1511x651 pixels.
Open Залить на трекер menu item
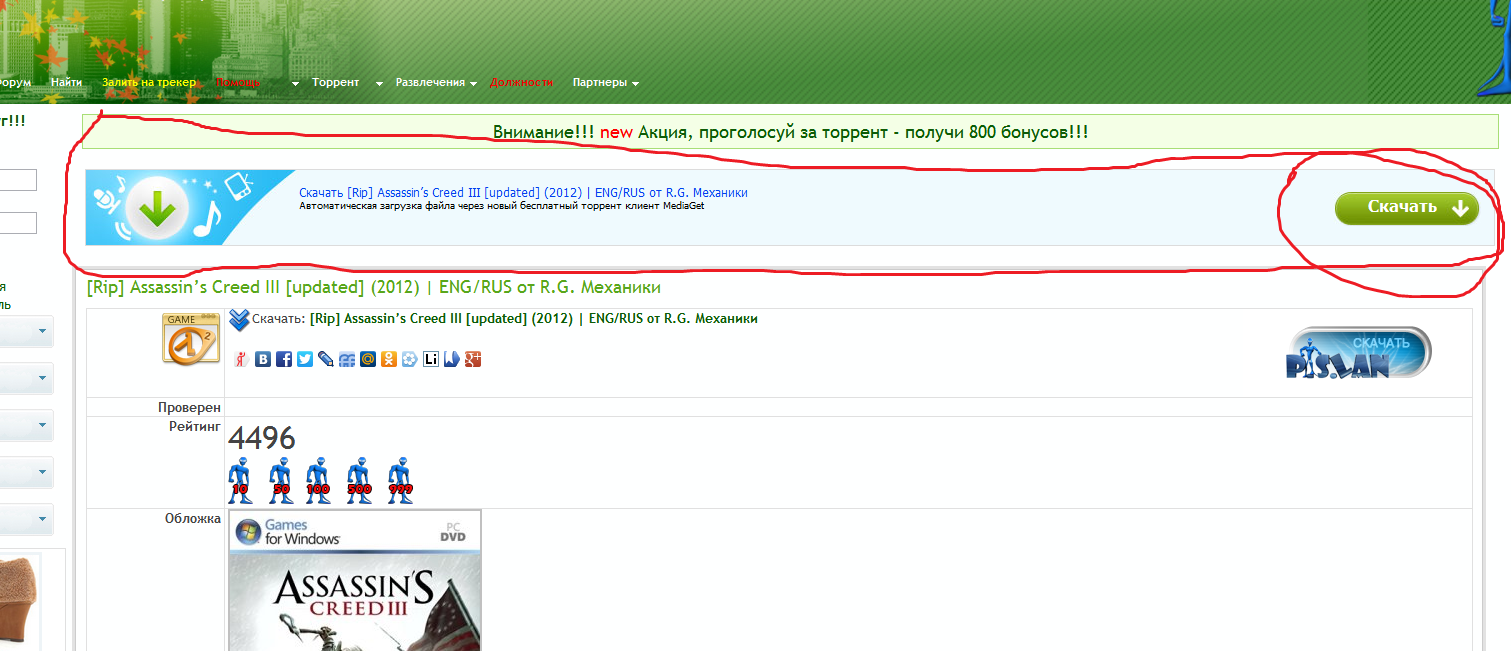149,82
